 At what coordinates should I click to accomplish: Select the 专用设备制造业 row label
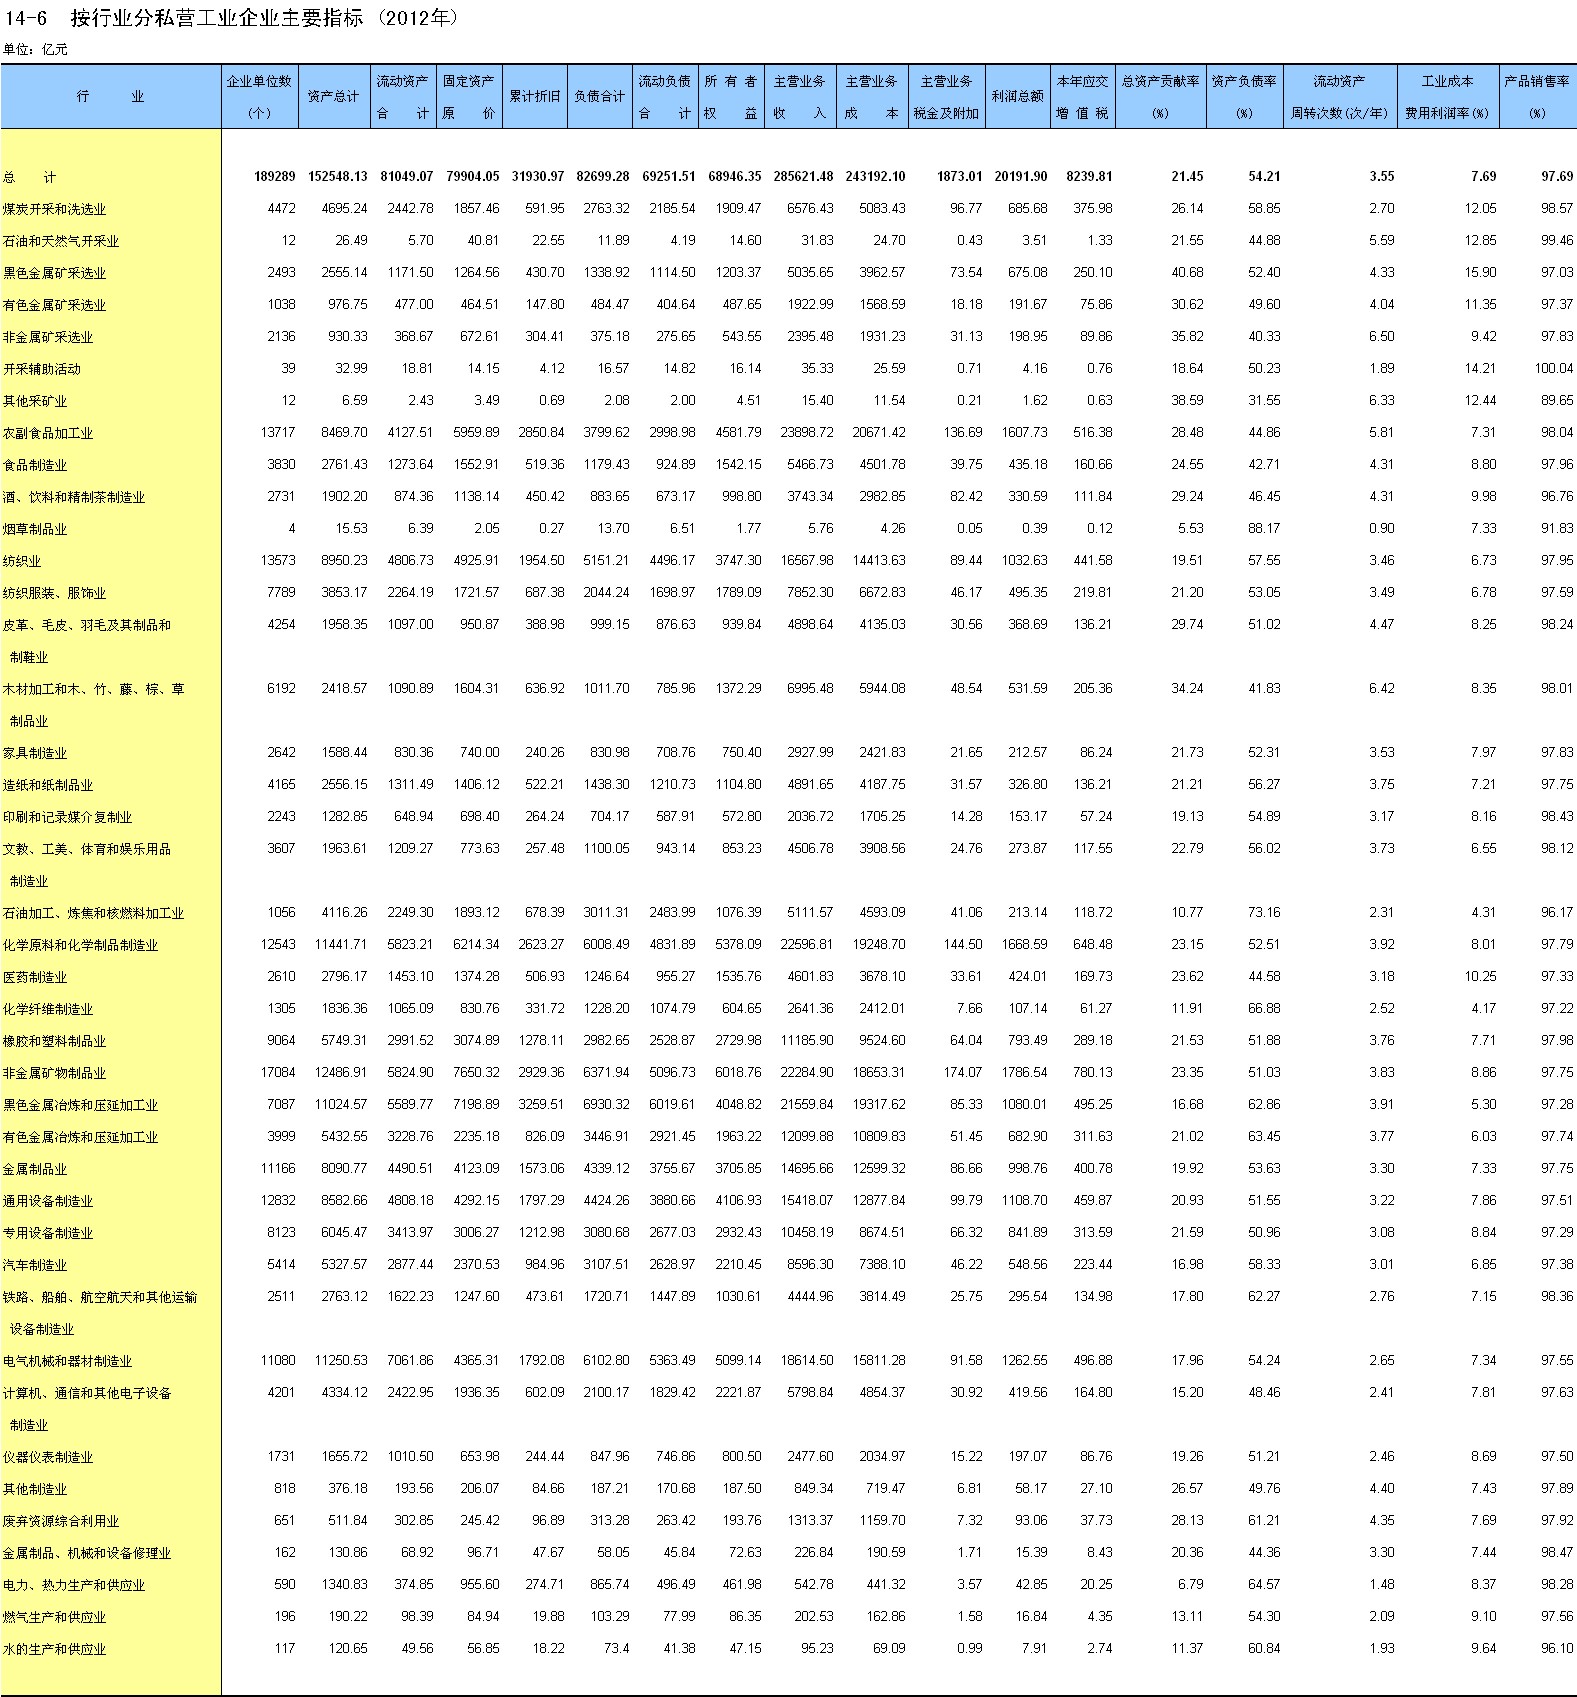coord(48,1233)
